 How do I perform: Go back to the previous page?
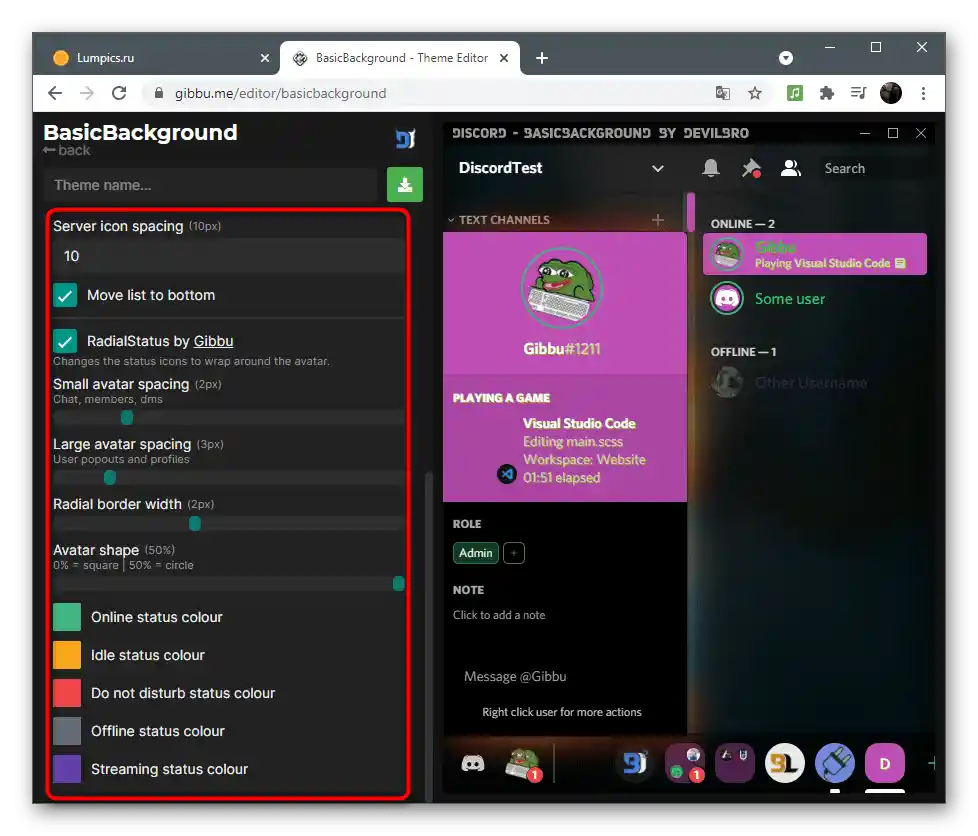(x=55, y=93)
